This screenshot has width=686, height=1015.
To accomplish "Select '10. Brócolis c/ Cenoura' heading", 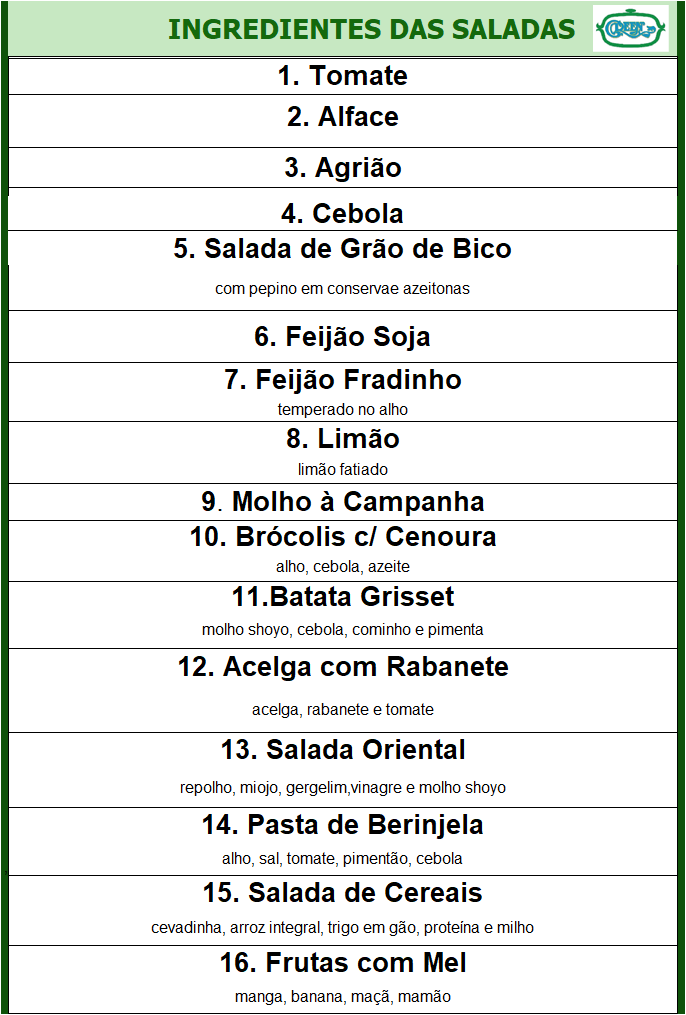I will pos(343,537).
